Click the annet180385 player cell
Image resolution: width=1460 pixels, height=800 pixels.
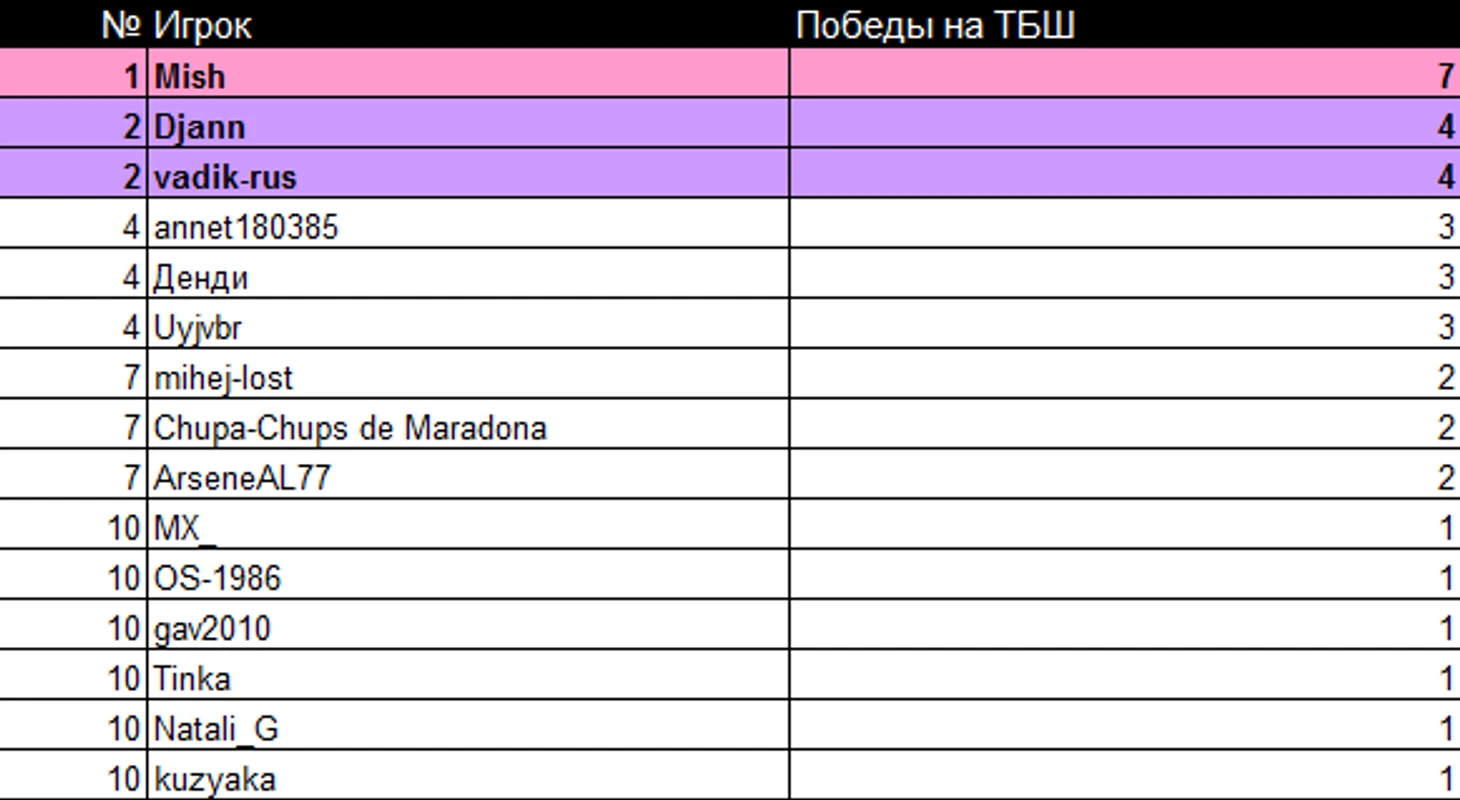[x=468, y=224]
